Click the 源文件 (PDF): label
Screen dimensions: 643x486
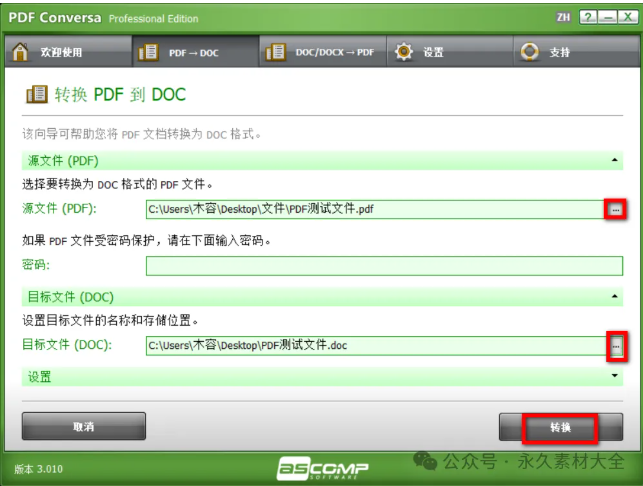pos(59,208)
